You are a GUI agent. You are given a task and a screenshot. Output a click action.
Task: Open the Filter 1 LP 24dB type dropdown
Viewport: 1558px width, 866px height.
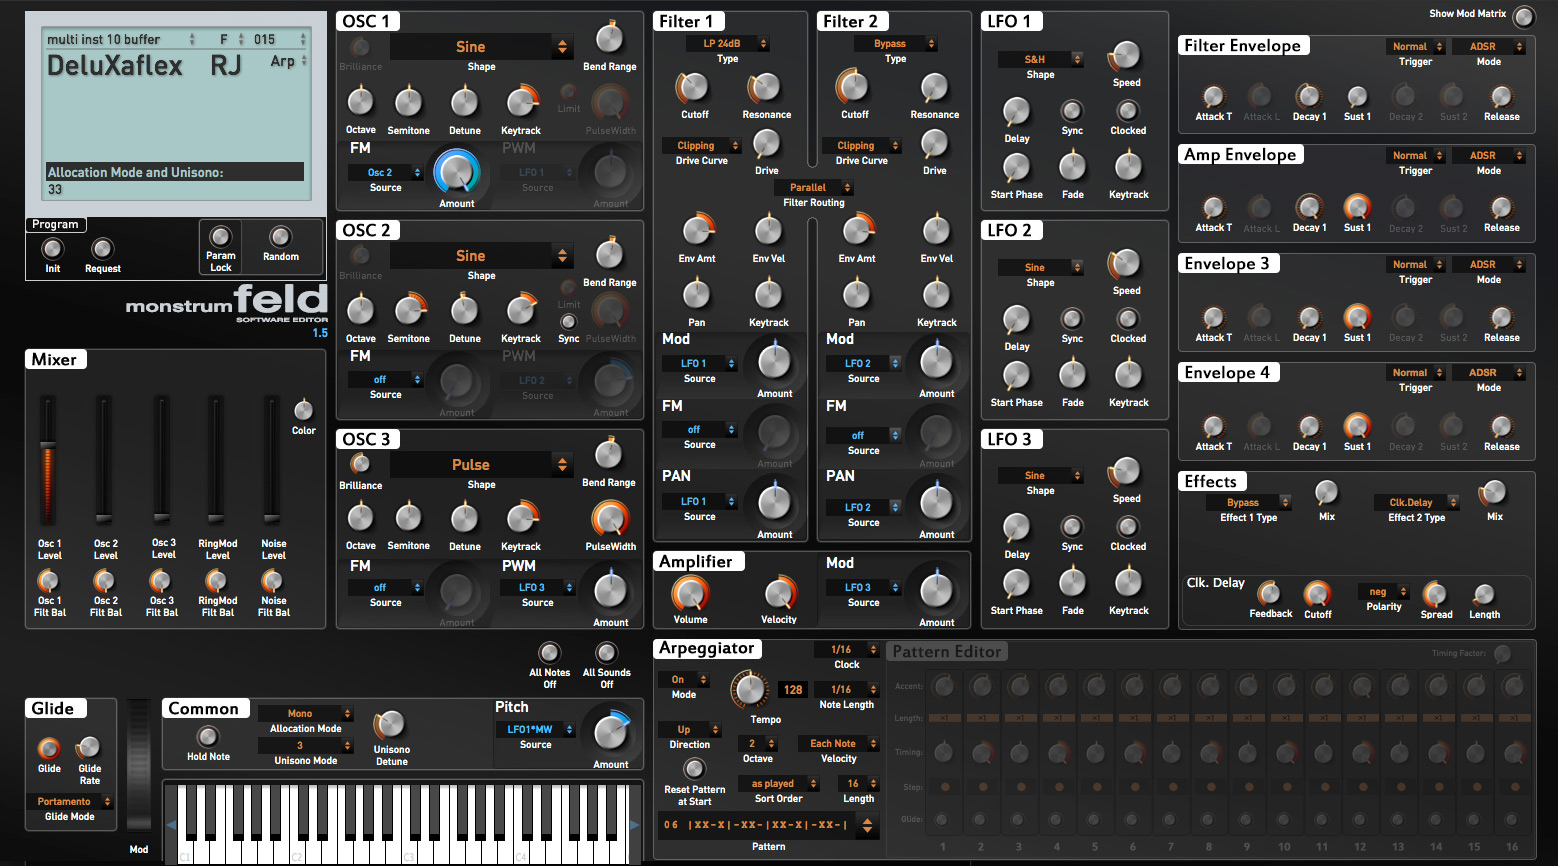(x=728, y=44)
